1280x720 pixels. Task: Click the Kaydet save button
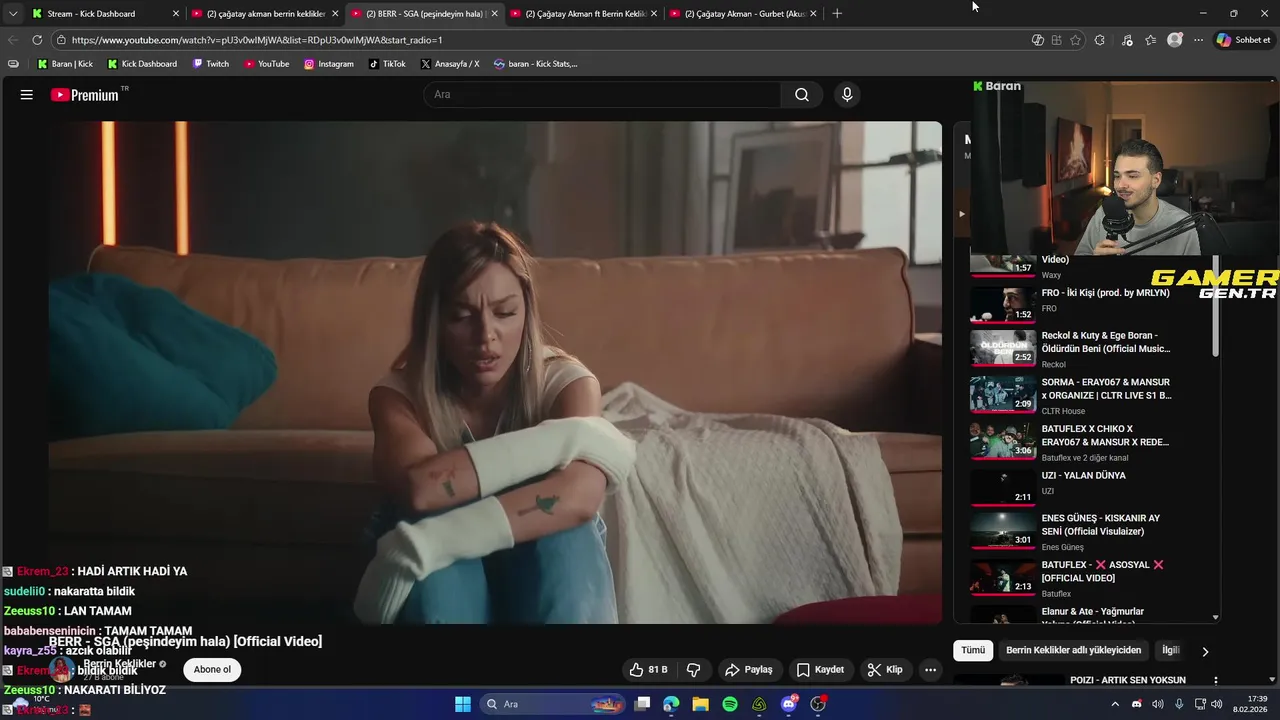[820, 670]
